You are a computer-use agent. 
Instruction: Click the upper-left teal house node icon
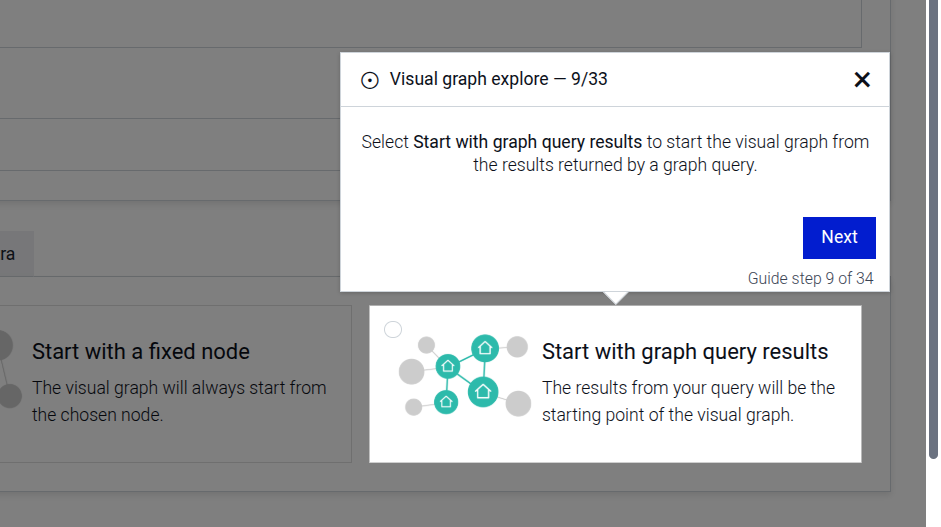coord(447,365)
